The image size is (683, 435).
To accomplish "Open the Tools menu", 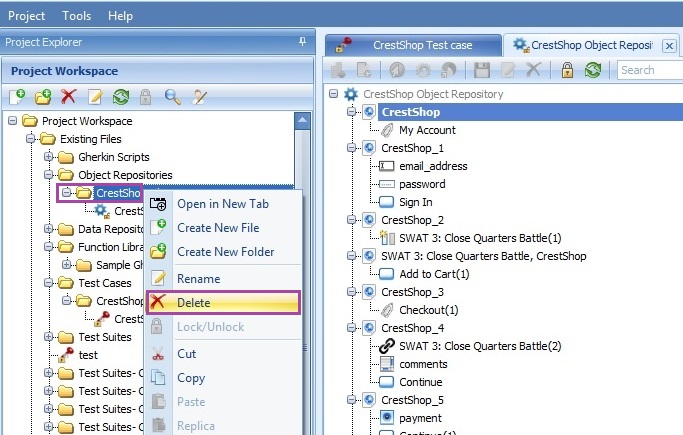I will point(77,16).
